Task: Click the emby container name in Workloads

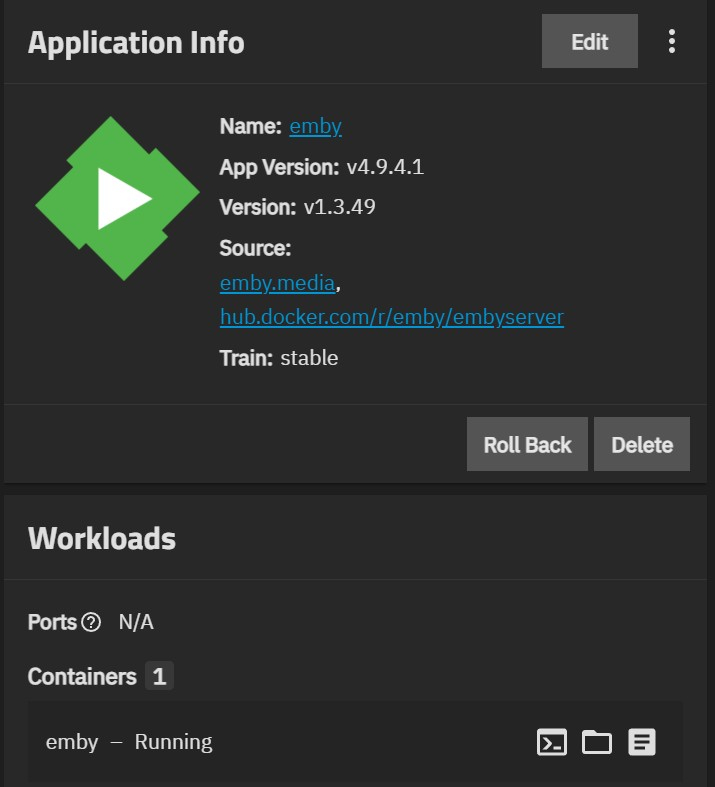Action: point(72,742)
